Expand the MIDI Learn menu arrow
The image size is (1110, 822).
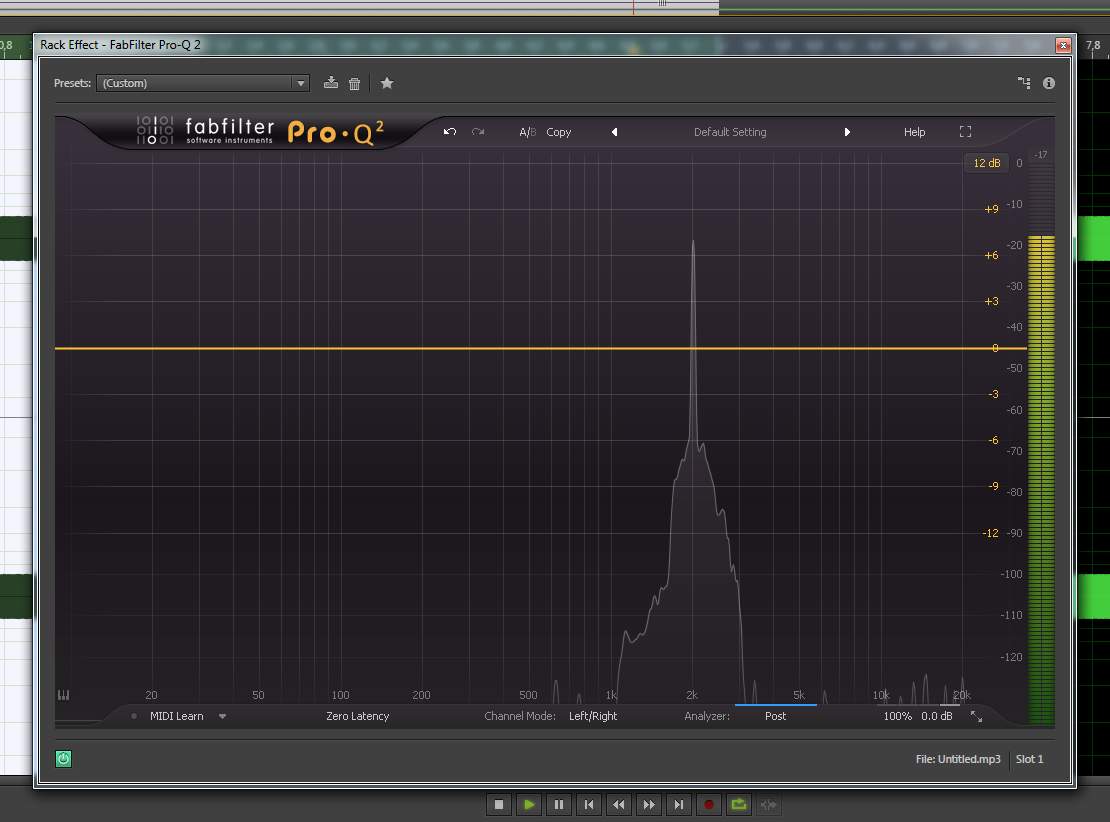coord(222,717)
